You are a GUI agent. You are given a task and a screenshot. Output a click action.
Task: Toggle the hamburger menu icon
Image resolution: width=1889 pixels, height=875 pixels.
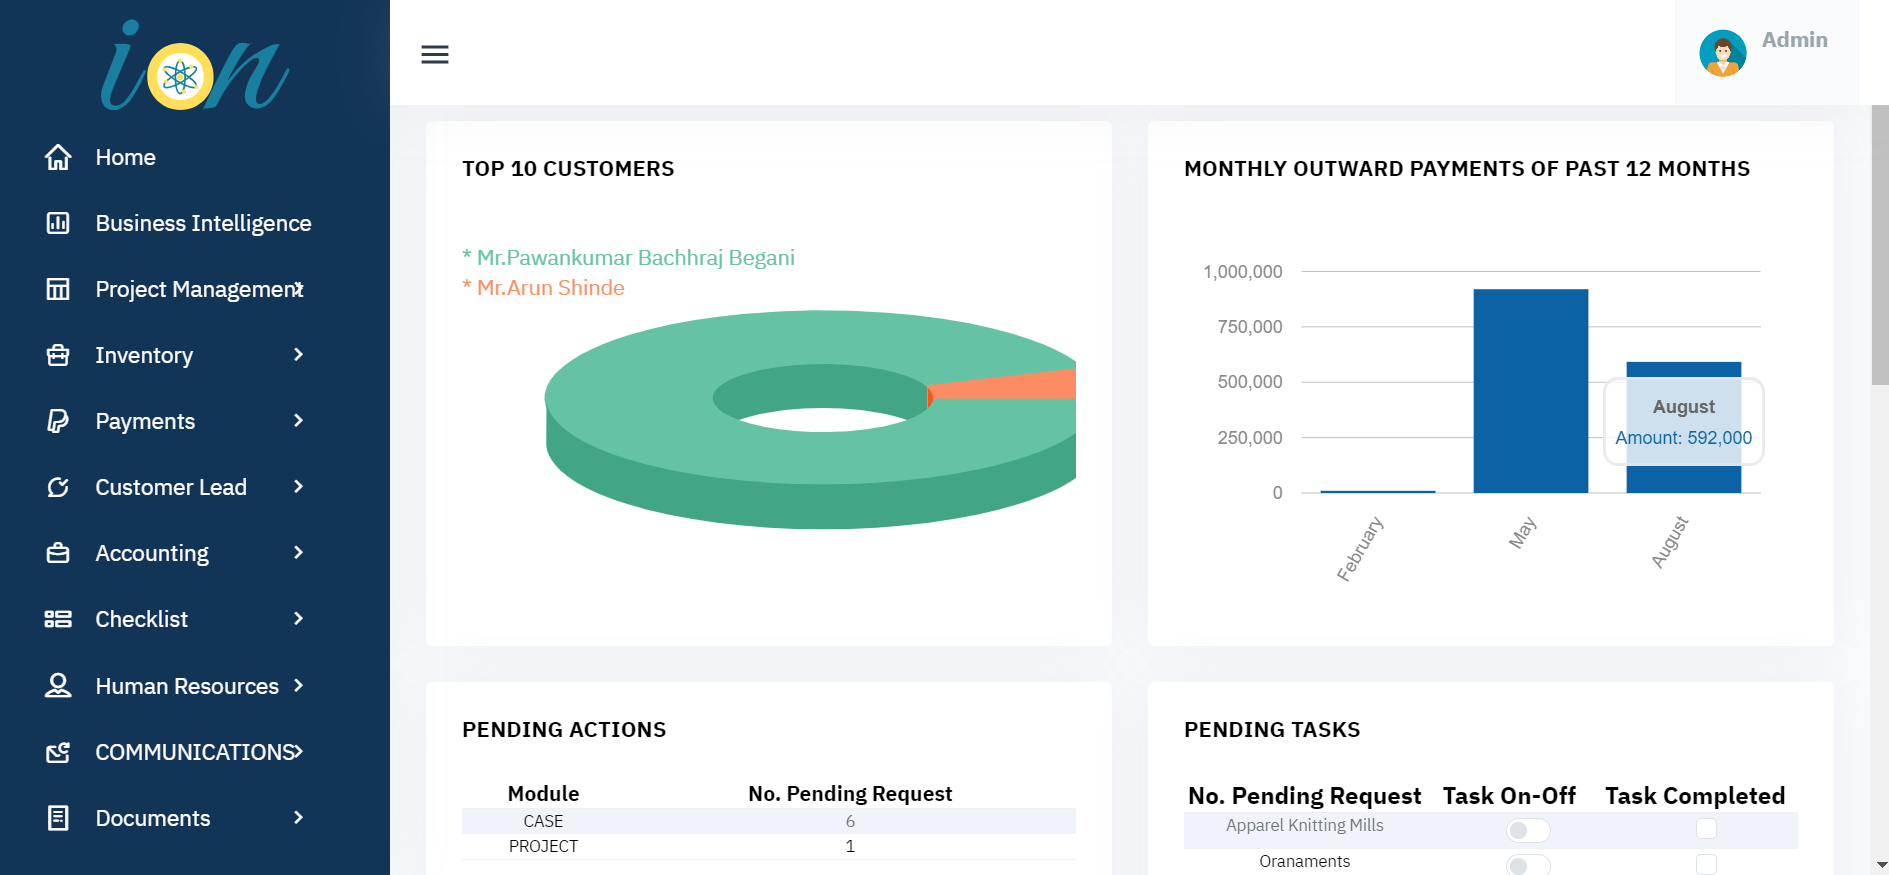click(x=435, y=54)
